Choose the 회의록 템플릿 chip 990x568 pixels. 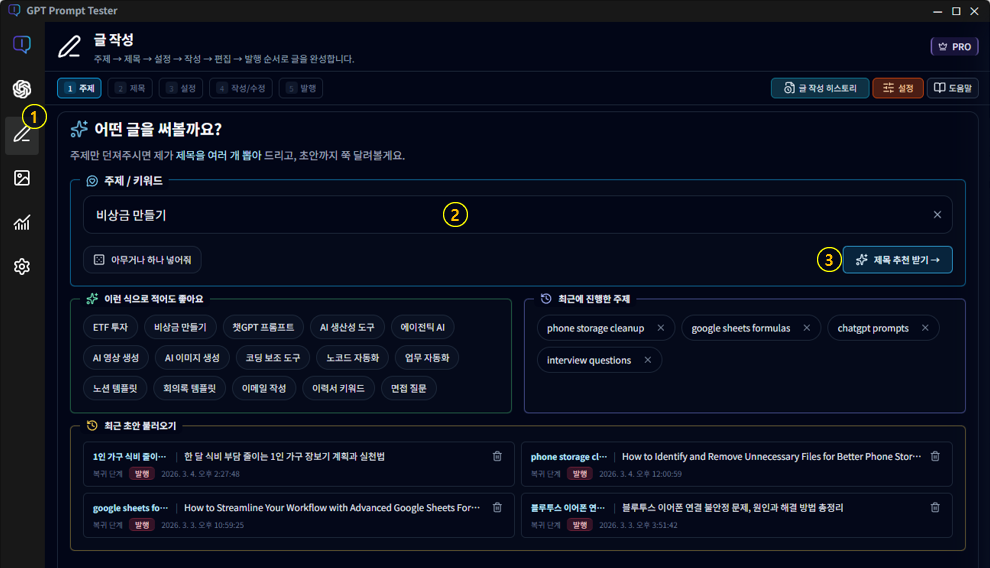coord(189,388)
